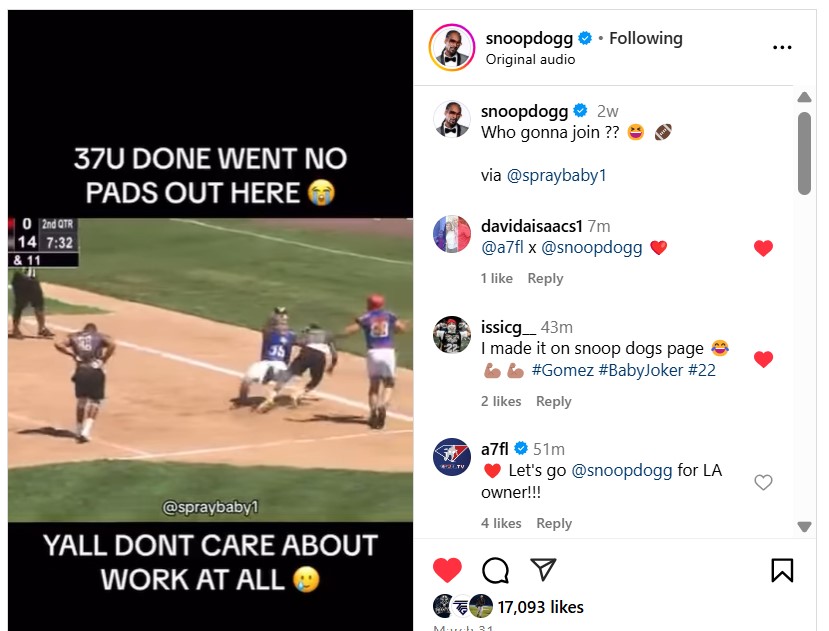Click the scrollbar down arrow

click(x=804, y=527)
